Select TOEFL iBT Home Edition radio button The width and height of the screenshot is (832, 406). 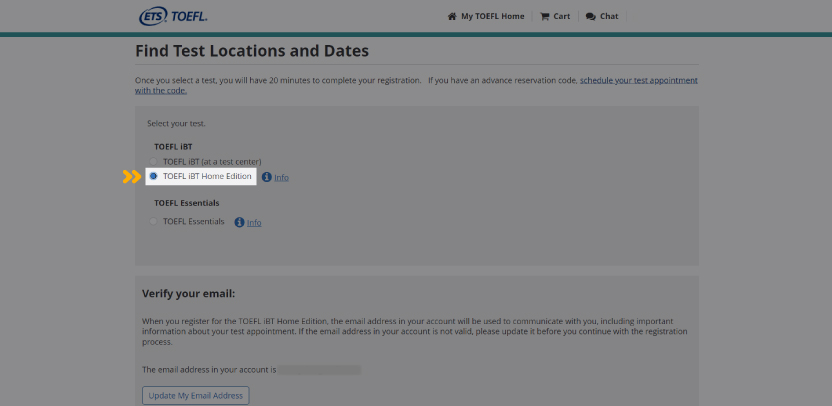click(153, 176)
